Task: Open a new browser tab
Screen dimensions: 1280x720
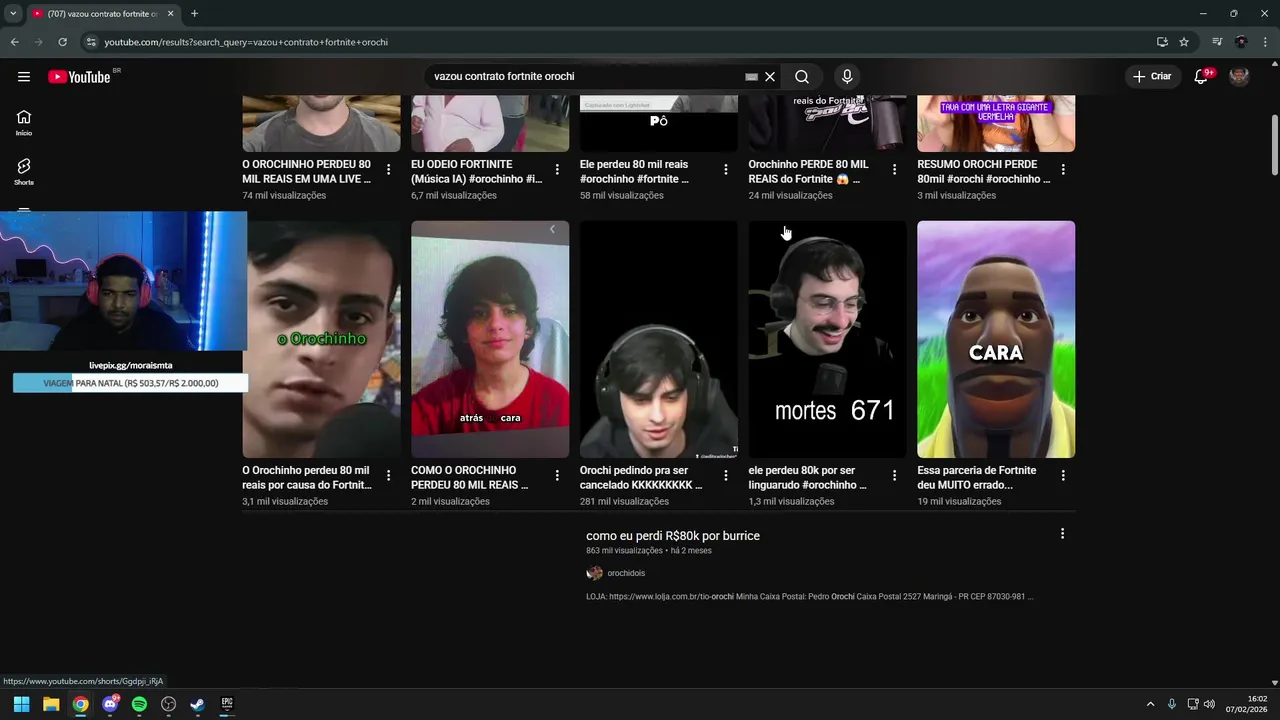Action: pyautogui.click(x=194, y=14)
